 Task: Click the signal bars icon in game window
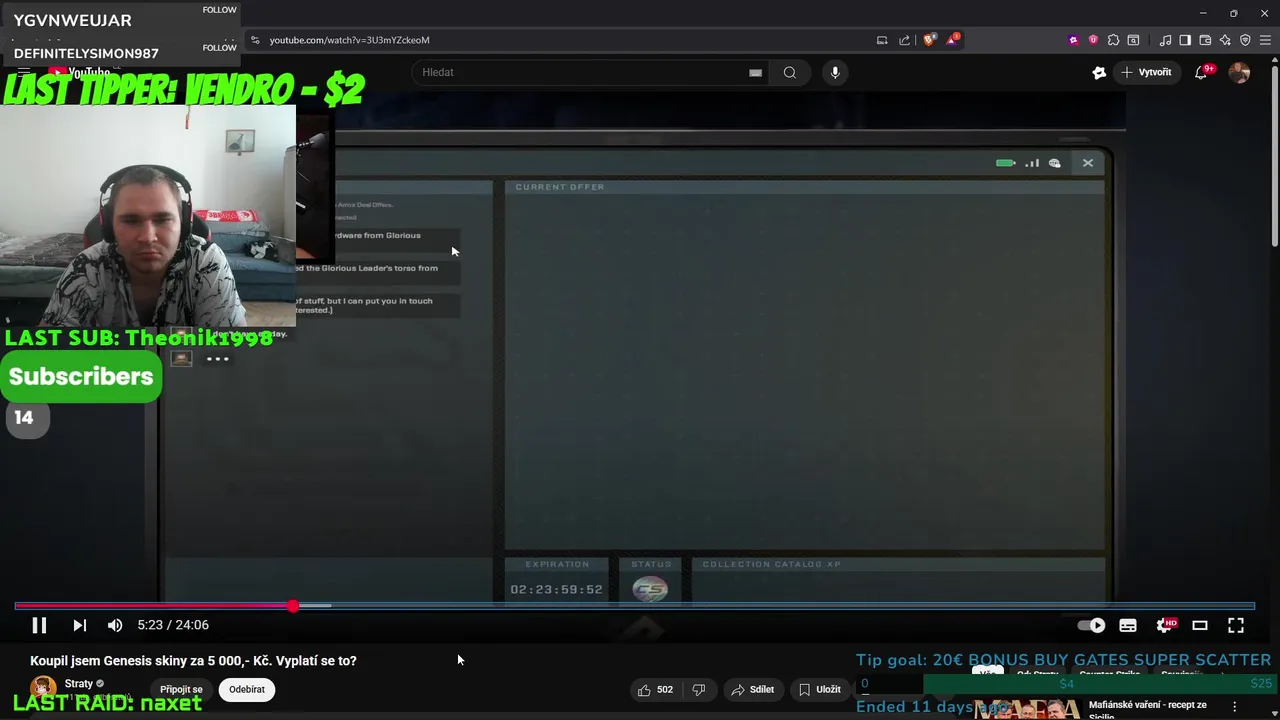[x=1032, y=163]
